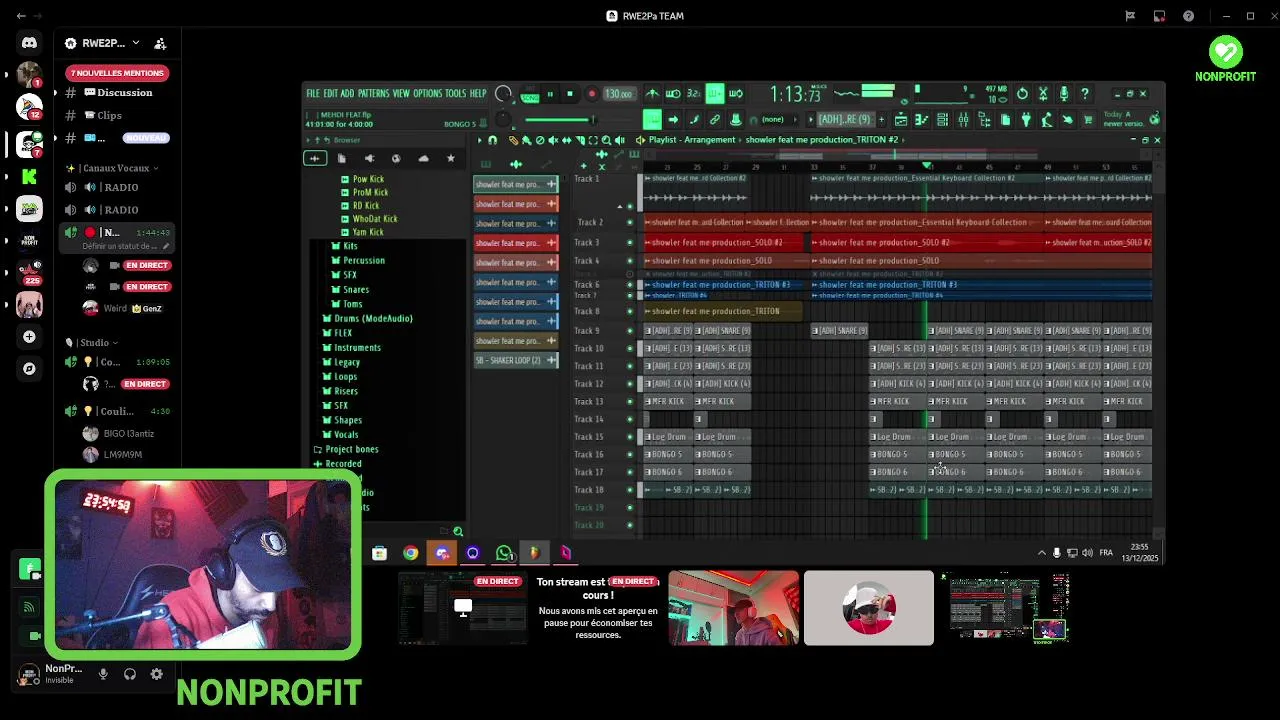Click the browser search magnifier icon

[x=458, y=531]
